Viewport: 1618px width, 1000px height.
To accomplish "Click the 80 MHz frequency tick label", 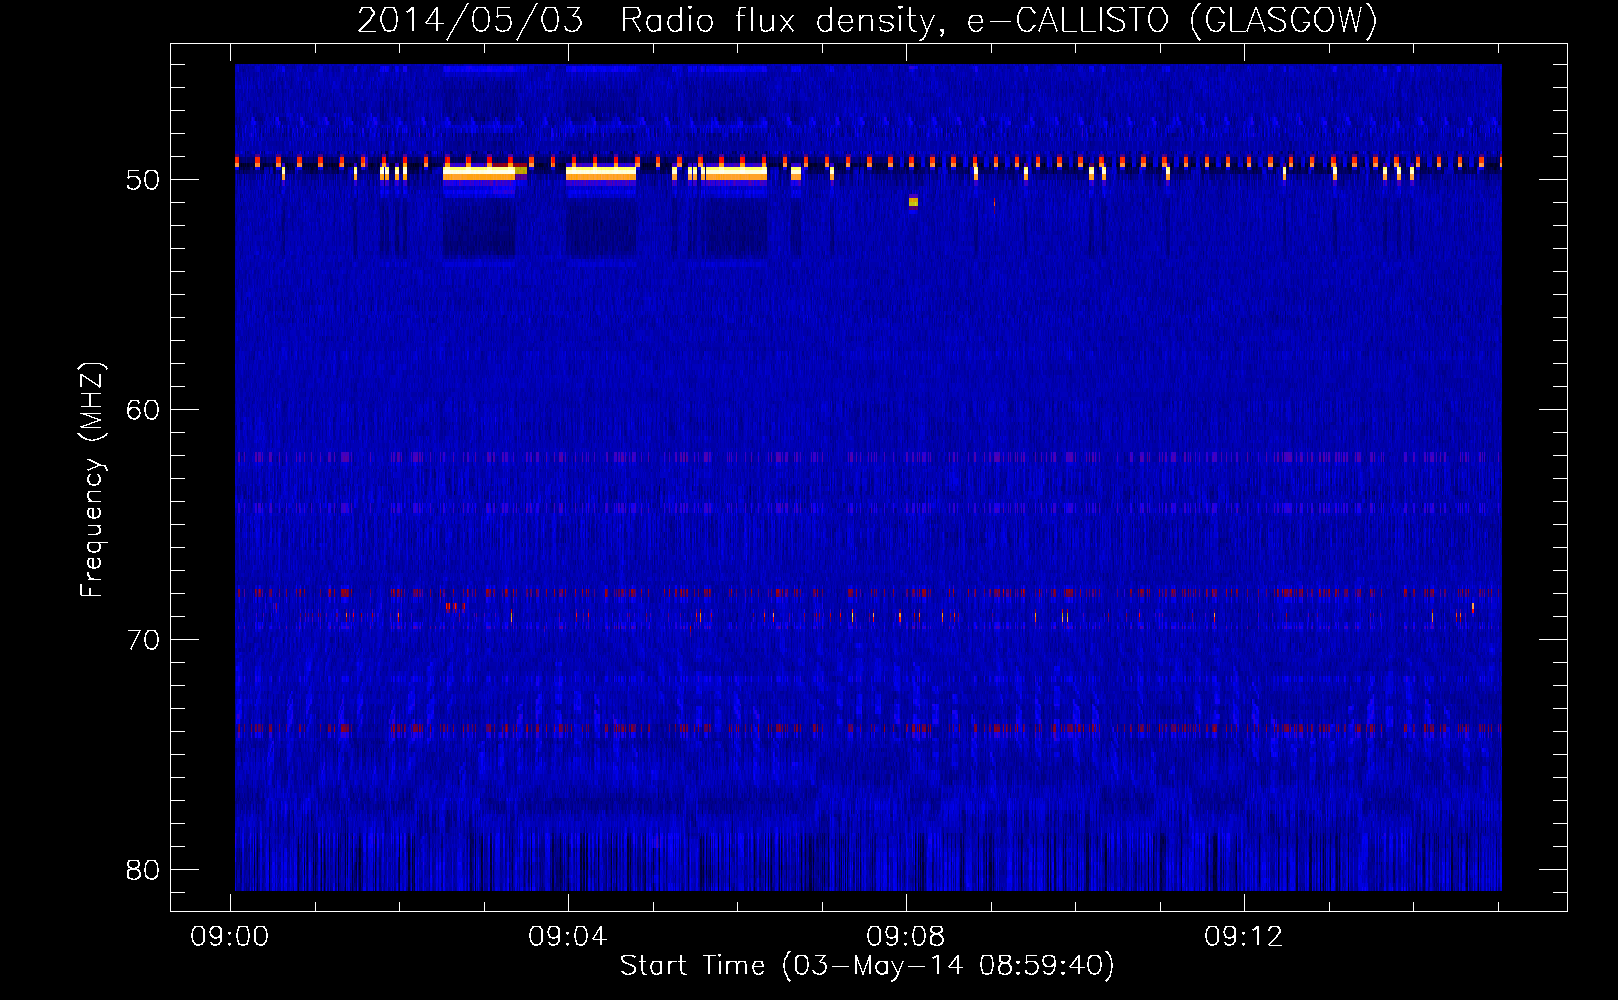I will click(144, 870).
